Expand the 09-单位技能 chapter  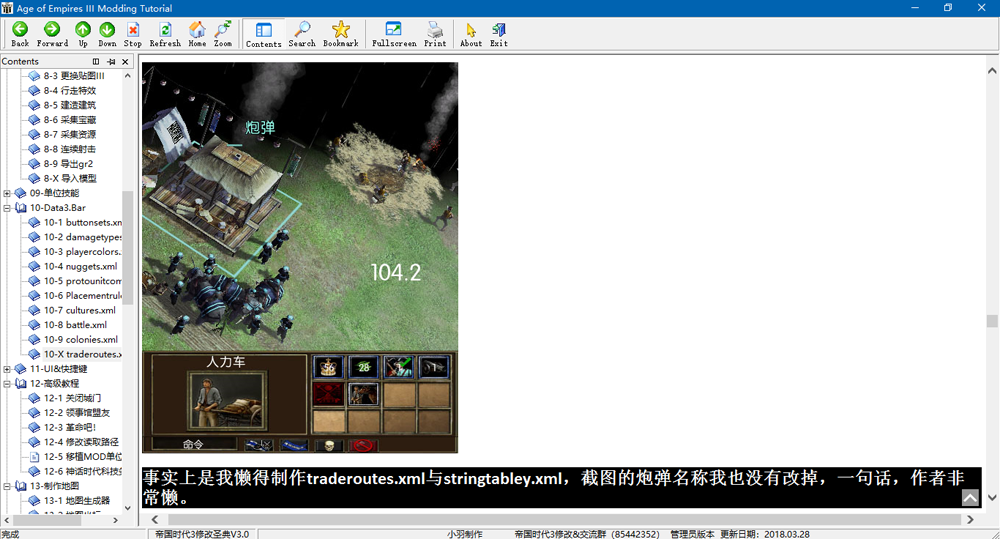pyautogui.click(x=7, y=193)
